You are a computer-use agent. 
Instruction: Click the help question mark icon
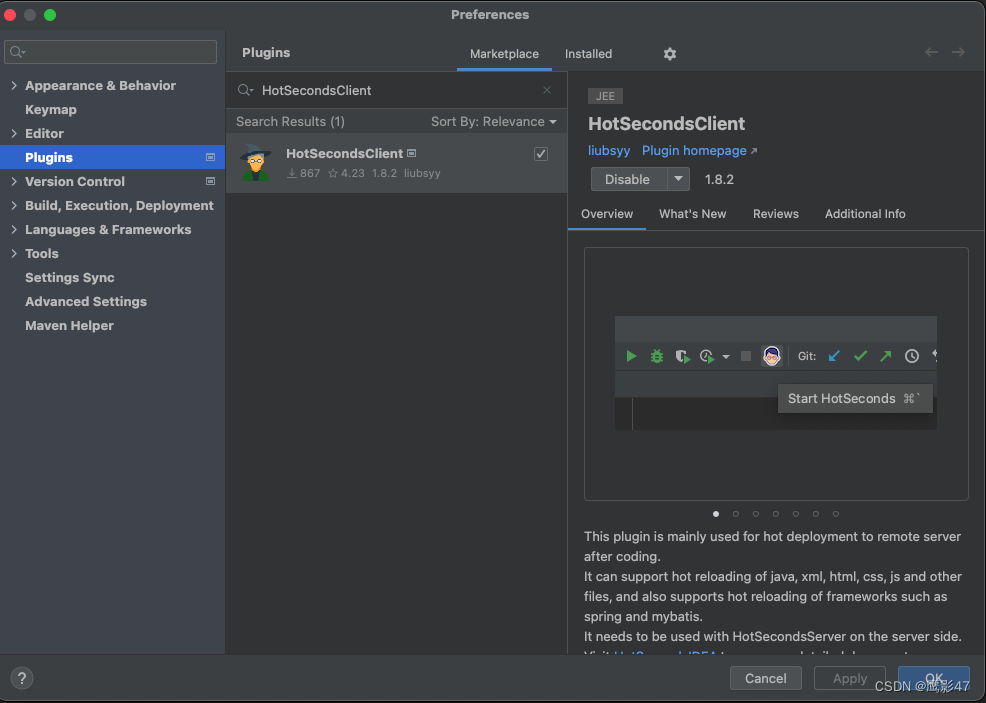(21, 678)
